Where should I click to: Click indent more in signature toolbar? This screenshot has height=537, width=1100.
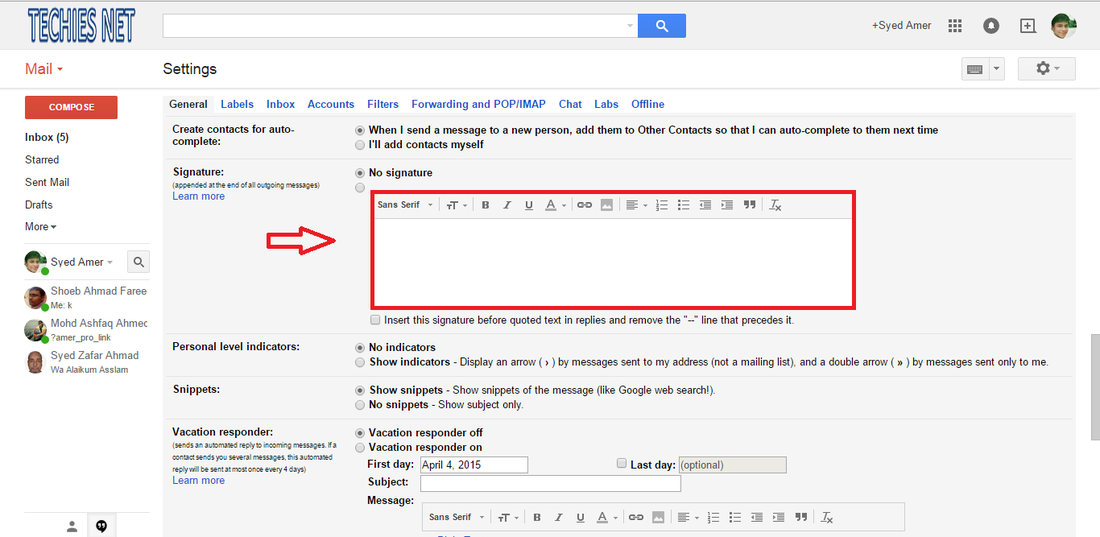[727, 205]
